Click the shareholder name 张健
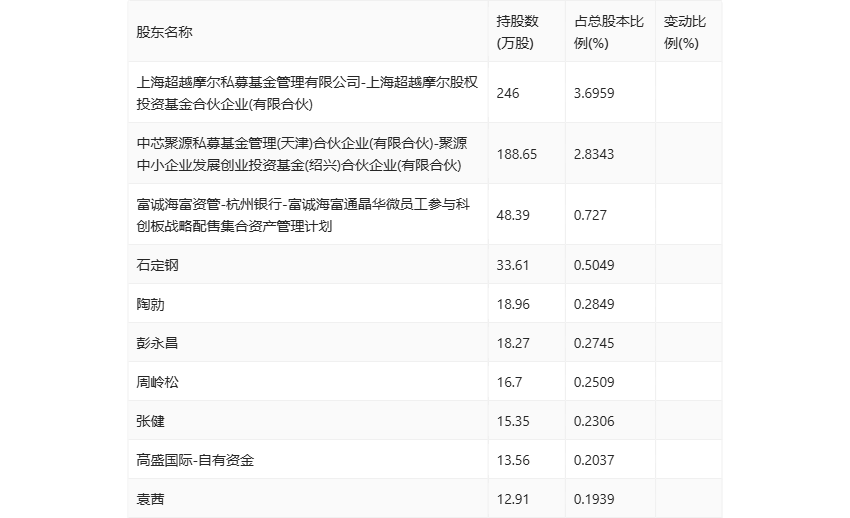This screenshot has width=850, height=518. pos(150,421)
